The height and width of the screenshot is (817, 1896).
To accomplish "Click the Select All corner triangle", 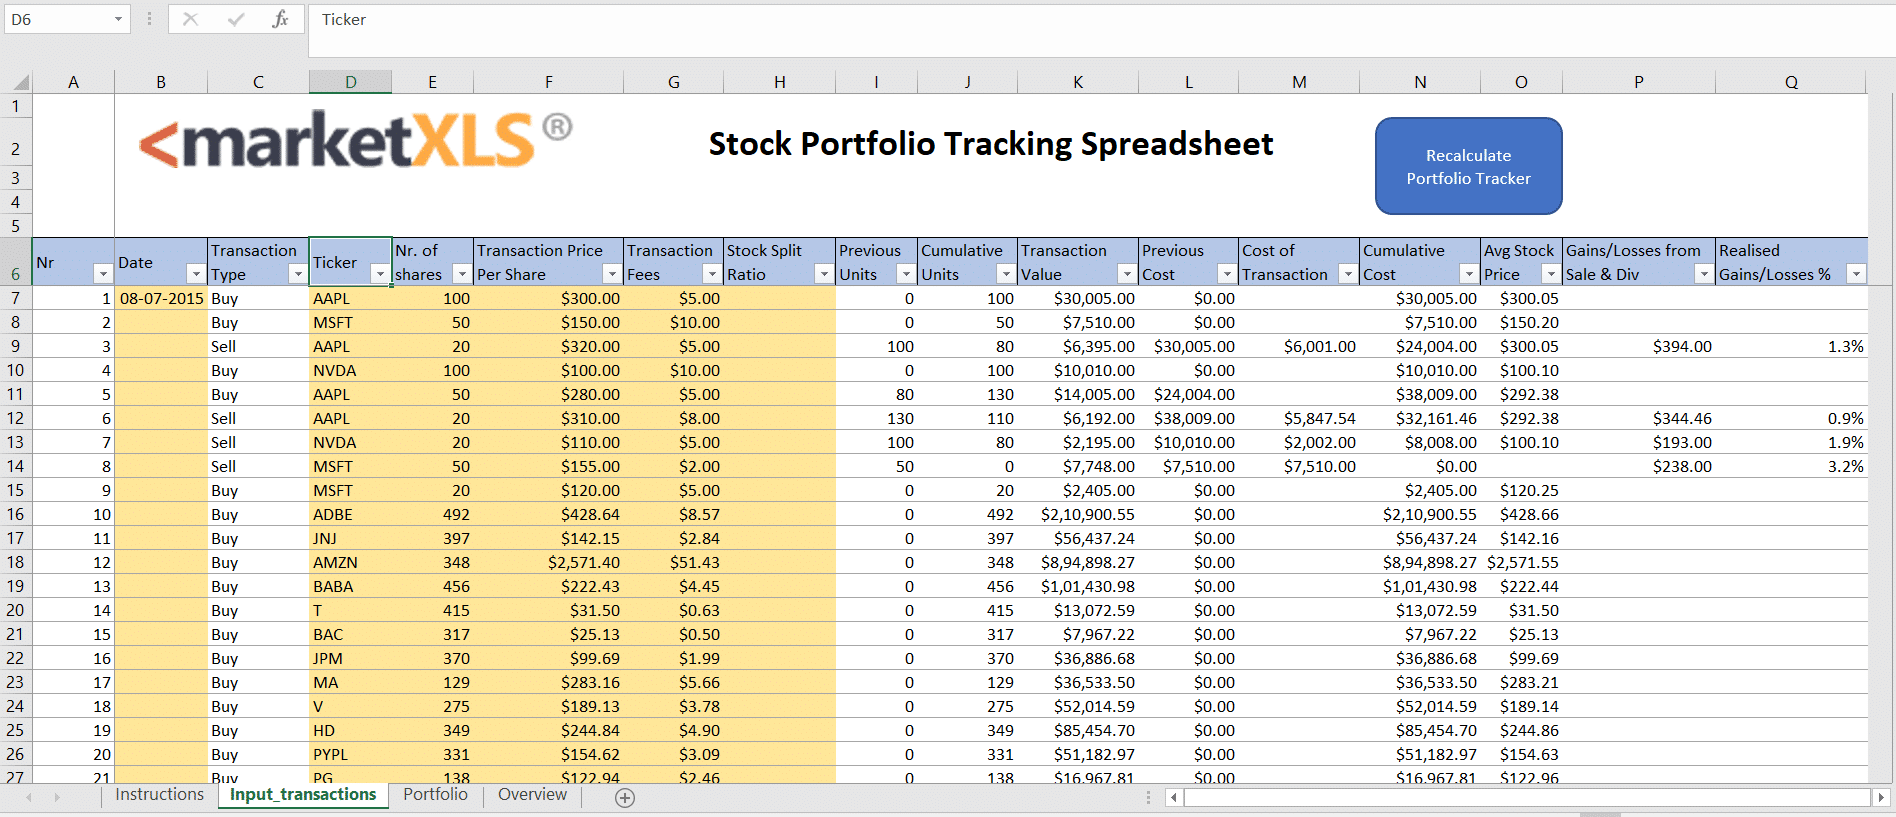I will 20,82.
